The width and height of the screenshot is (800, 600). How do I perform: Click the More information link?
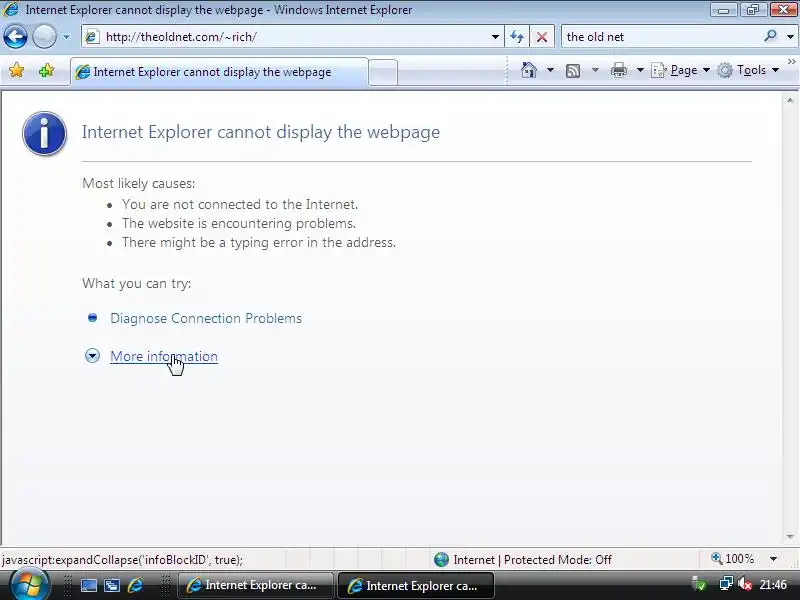click(164, 356)
